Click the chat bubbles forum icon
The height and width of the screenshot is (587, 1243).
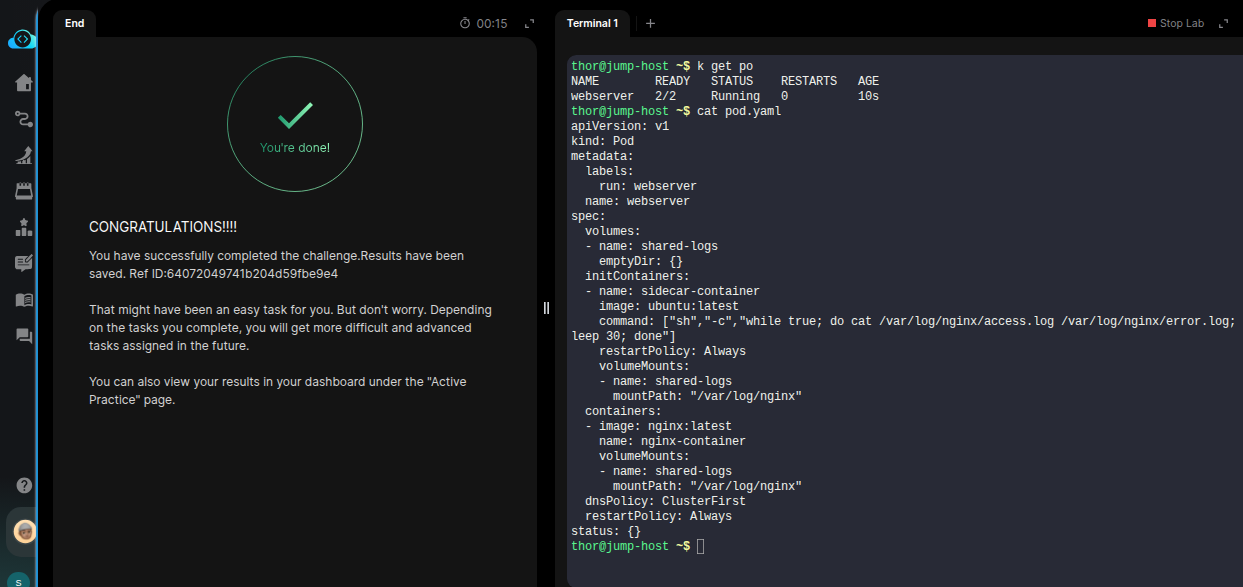coord(24,335)
